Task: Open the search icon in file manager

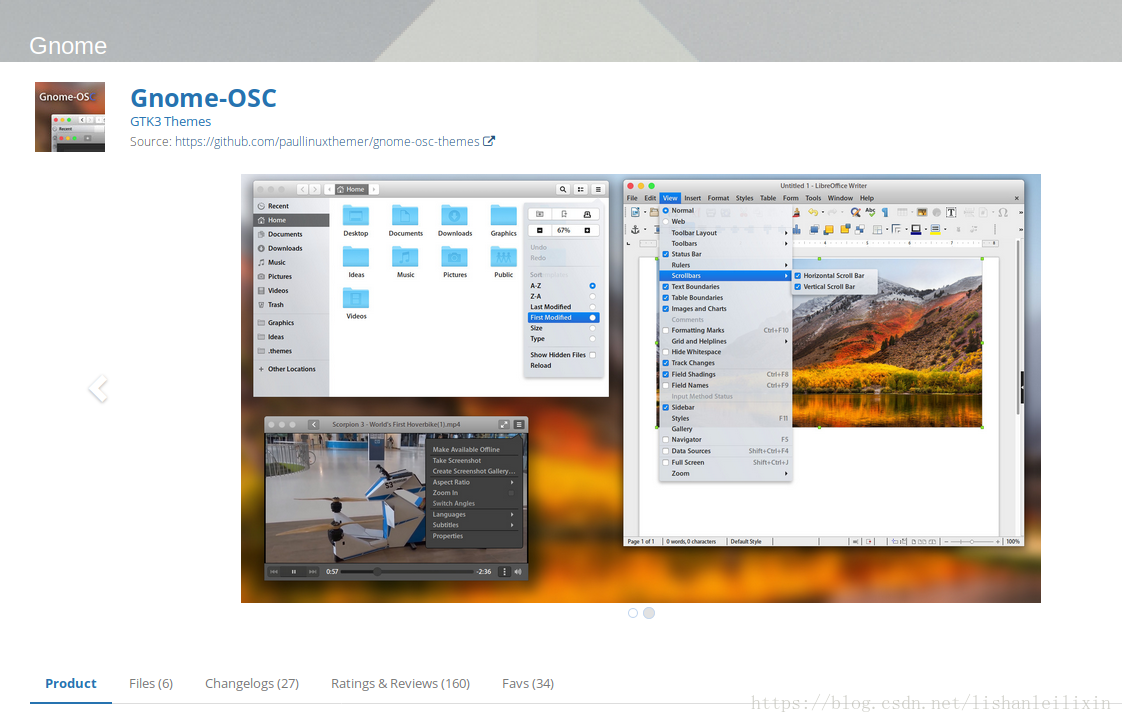Action: [563, 190]
